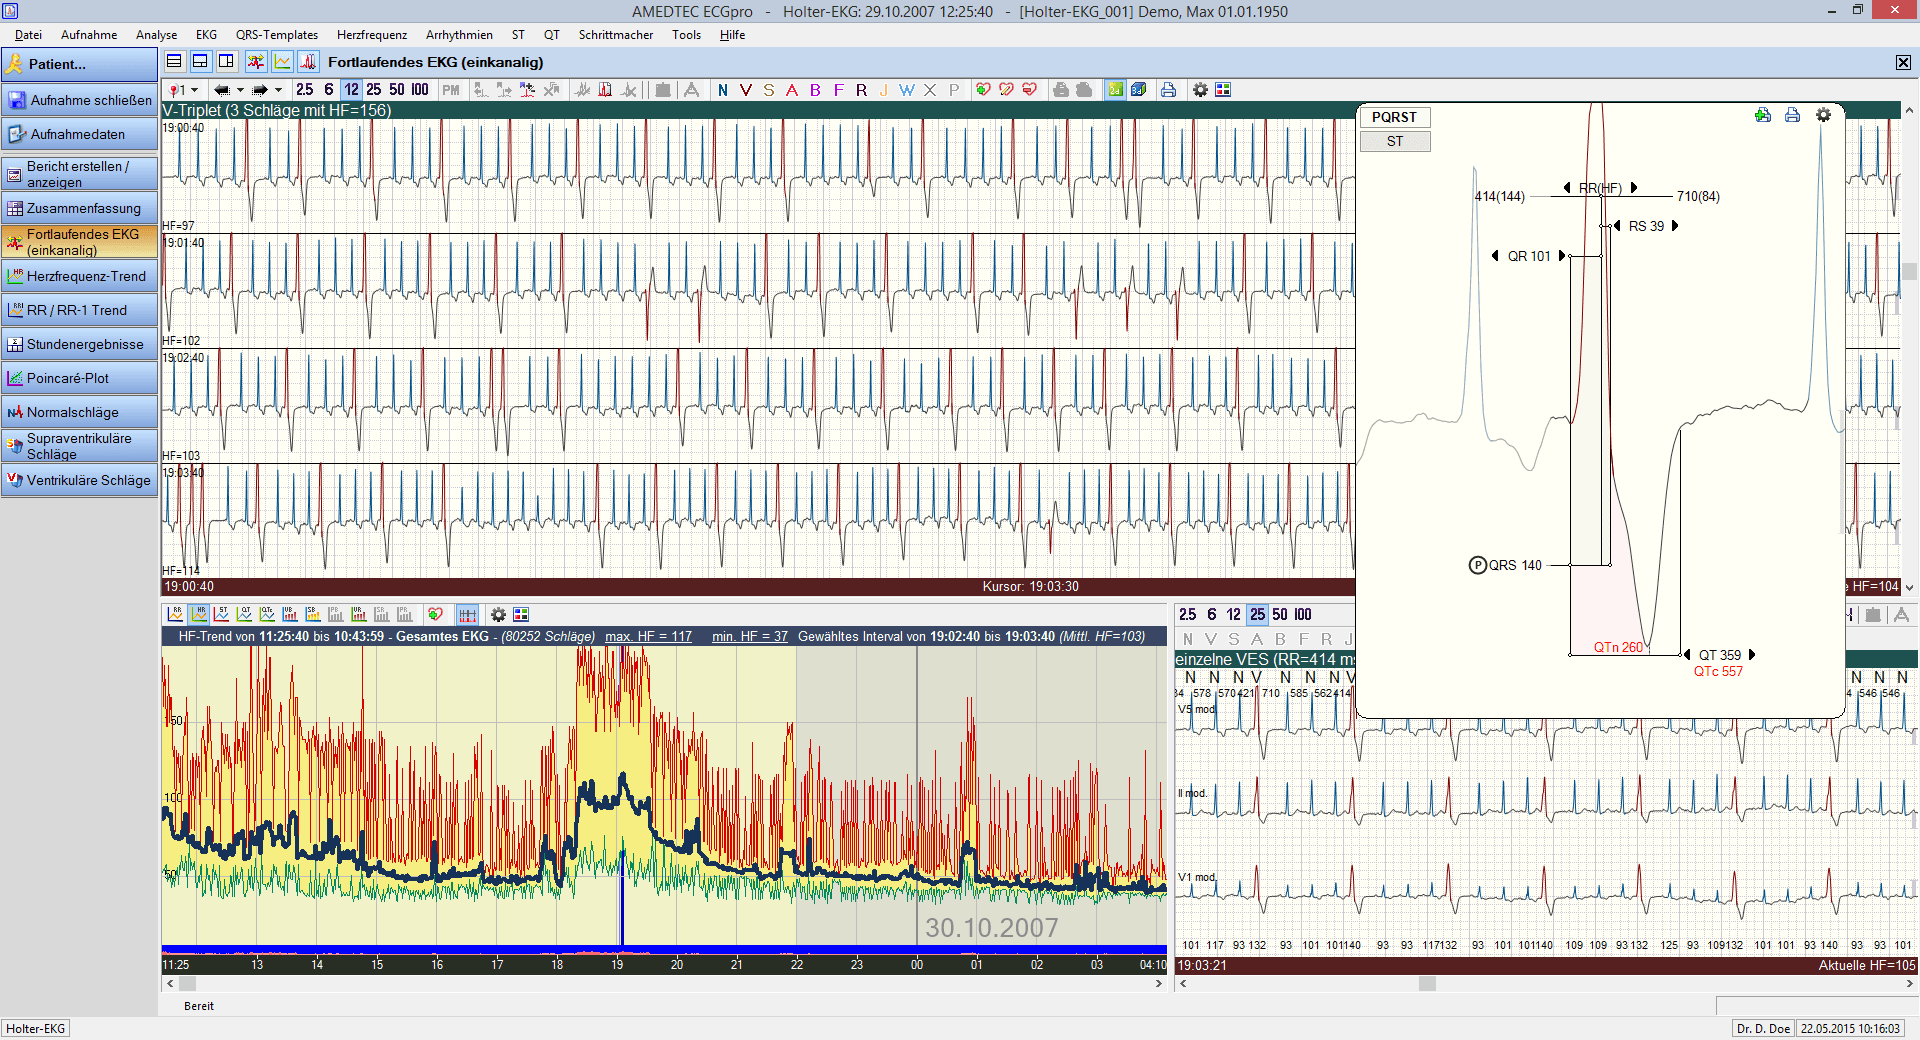The height and width of the screenshot is (1040, 1920).
Task: Expand the forward arrow dropdown
Action: (278, 90)
